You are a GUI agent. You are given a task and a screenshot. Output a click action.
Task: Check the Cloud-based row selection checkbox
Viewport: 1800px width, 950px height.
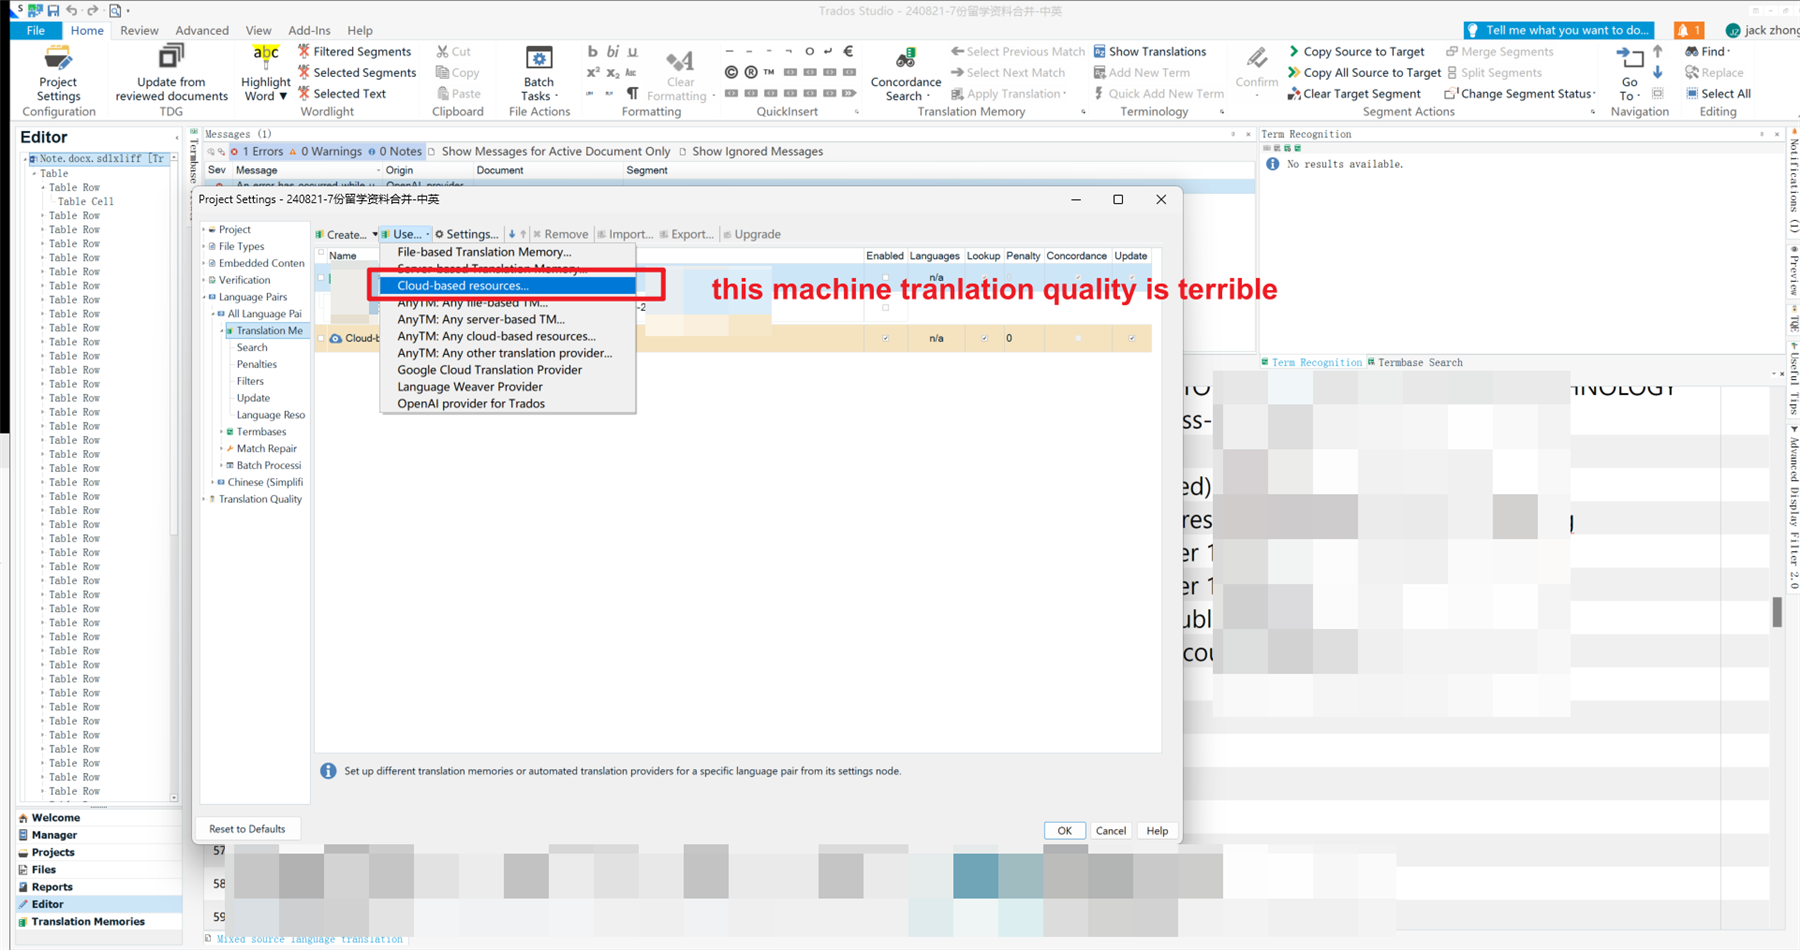tap(322, 338)
